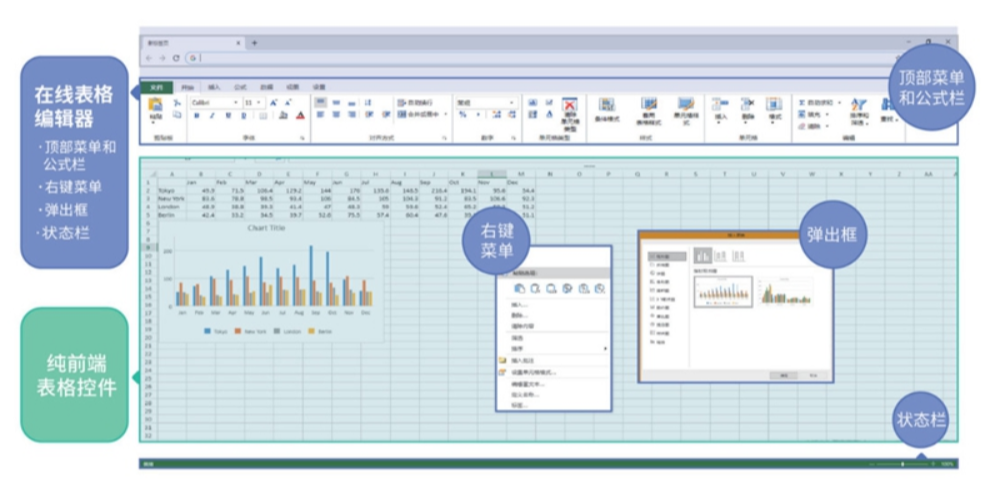Open Cell Styles (单元格样式)
999x486 pixels.
pyautogui.click(x=686, y=111)
